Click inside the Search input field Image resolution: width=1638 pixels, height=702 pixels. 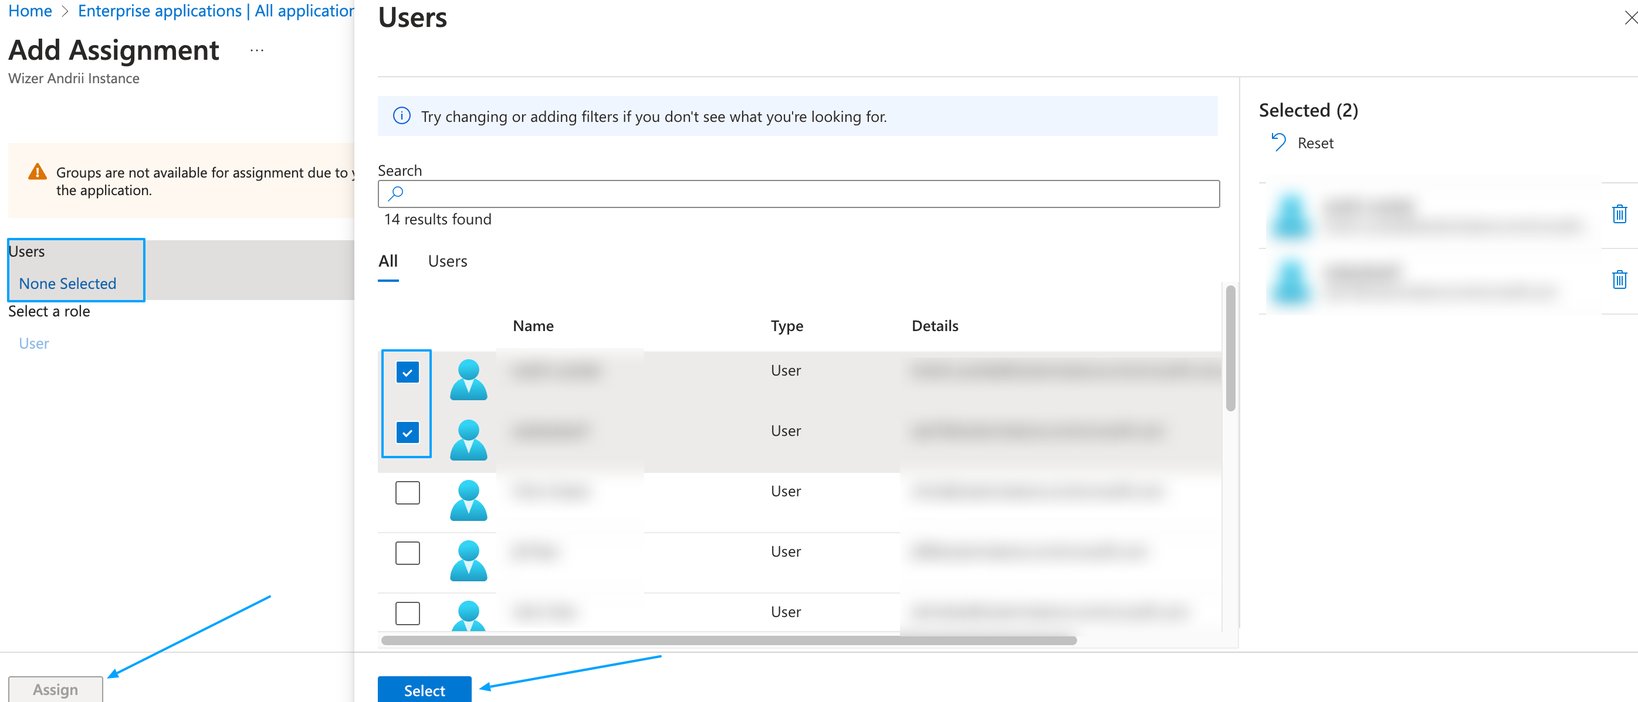coord(799,194)
